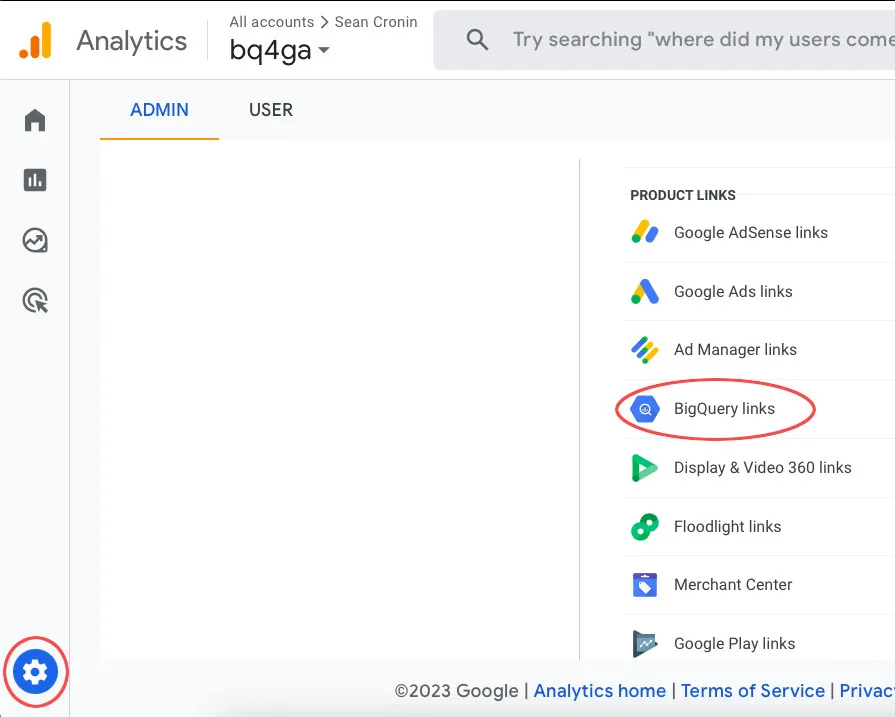Open the Terms of Service link

click(752, 691)
